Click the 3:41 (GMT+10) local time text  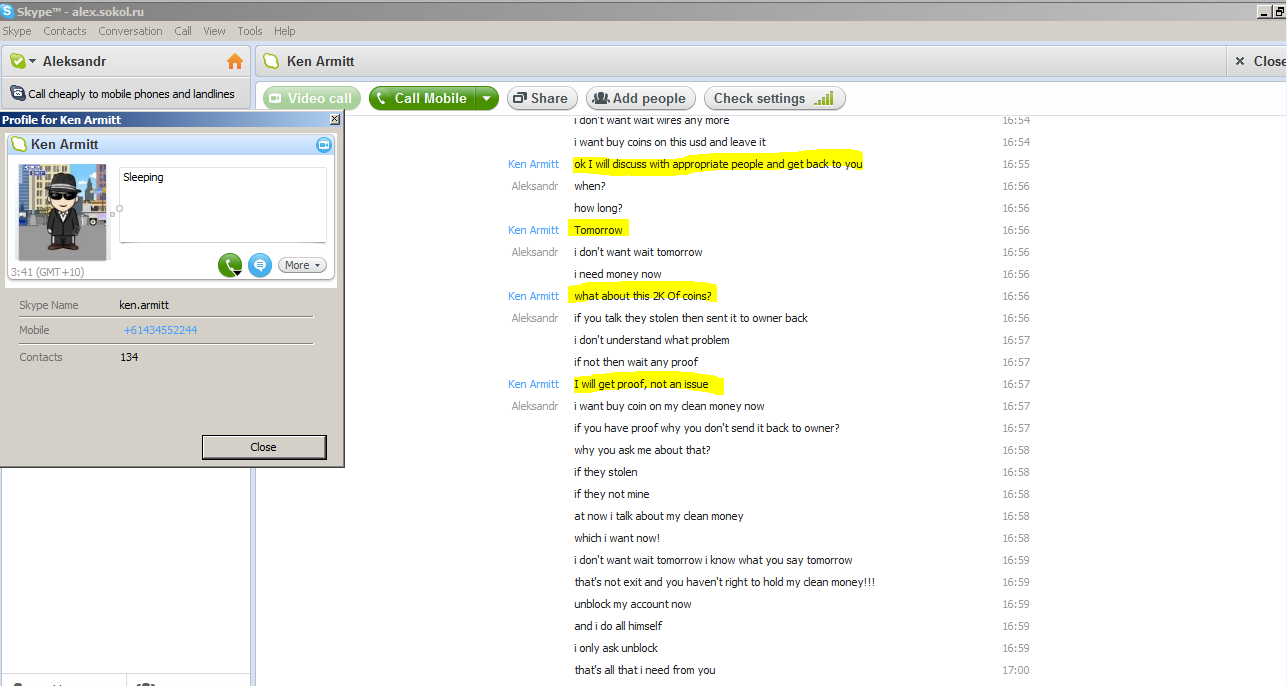pyautogui.click(x=47, y=272)
